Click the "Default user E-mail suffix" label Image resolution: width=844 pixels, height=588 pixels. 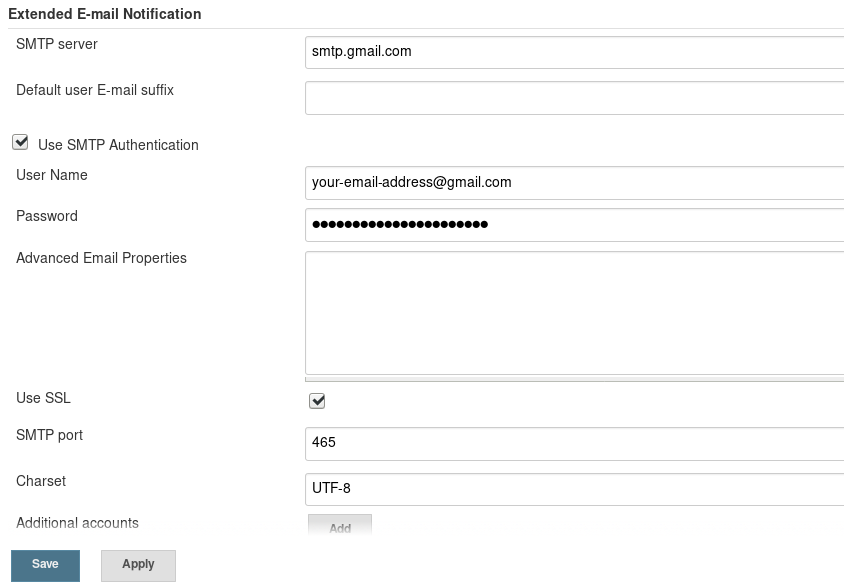[x=95, y=90]
